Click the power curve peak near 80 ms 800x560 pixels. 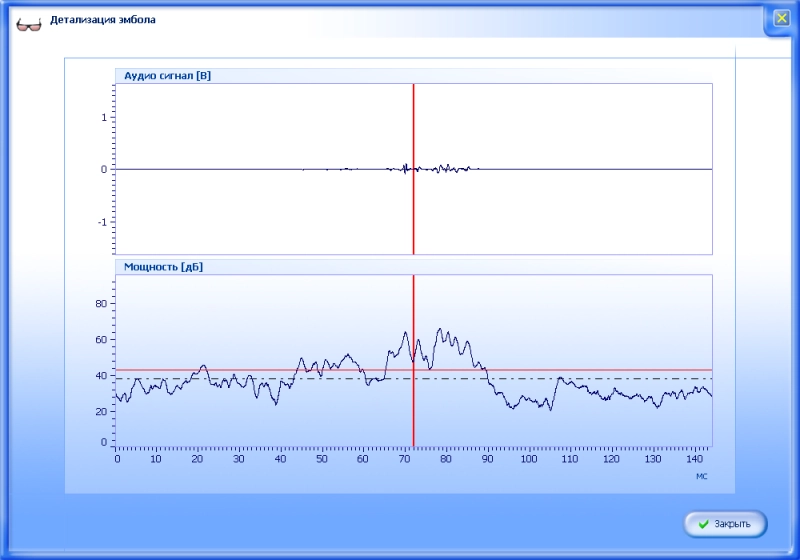click(x=441, y=329)
